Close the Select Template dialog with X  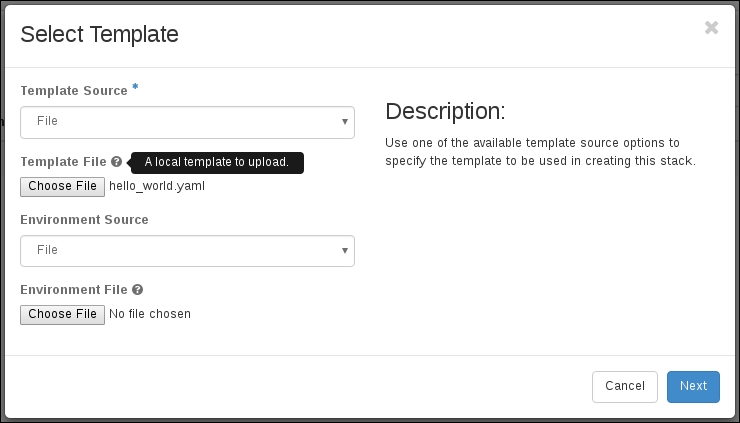(711, 28)
